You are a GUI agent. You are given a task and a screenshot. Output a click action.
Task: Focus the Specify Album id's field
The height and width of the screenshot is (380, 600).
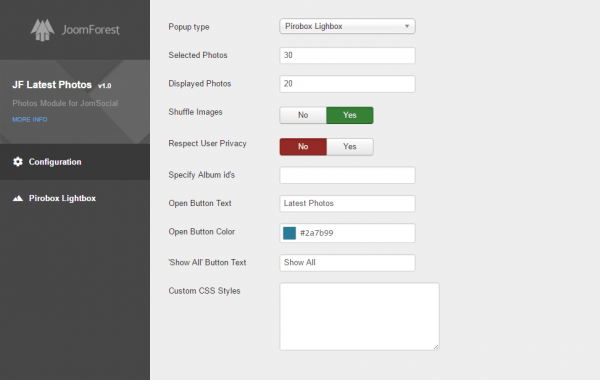pos(347,175)
